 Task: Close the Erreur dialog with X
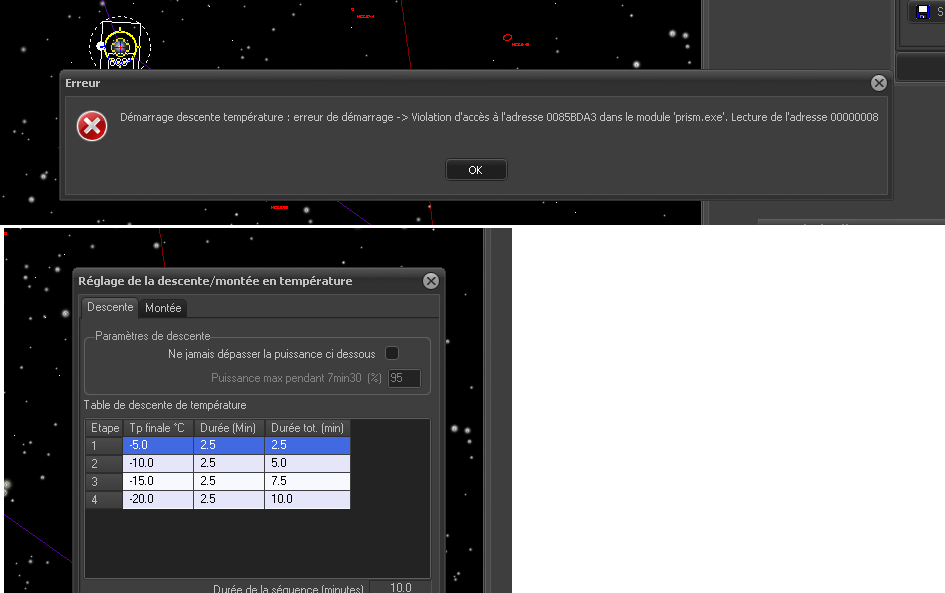pos(878,83)
